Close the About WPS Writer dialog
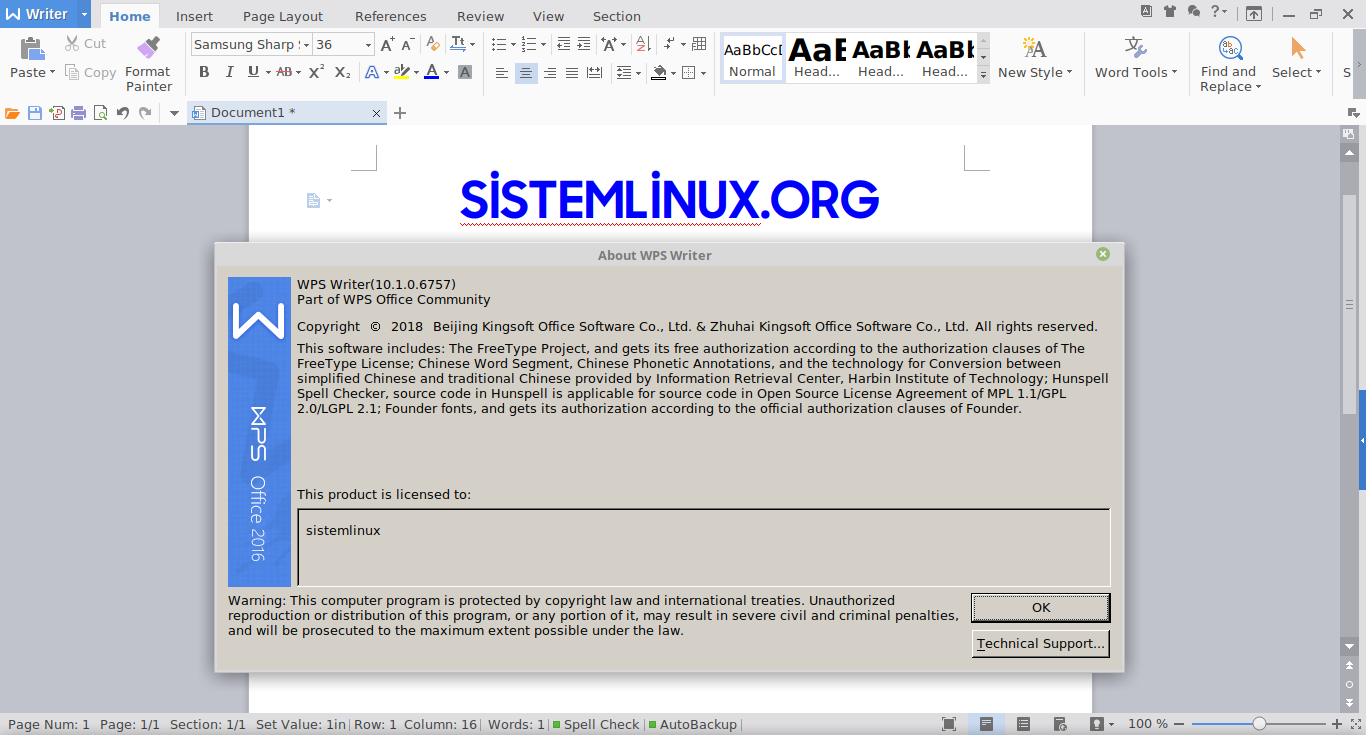Screen dimensions: 1366x735 pyautogui.click(x=1103, y=254)
